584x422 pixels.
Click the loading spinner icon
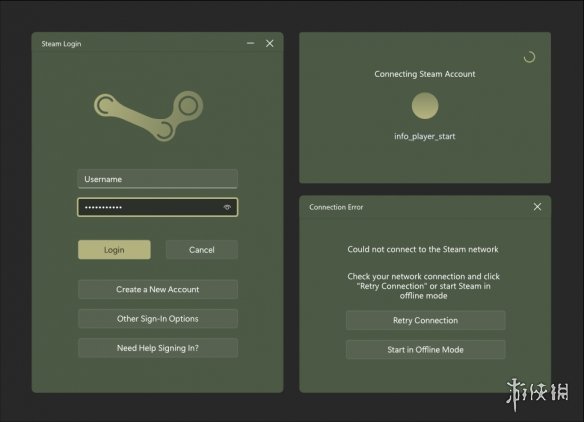pos(529,57)
